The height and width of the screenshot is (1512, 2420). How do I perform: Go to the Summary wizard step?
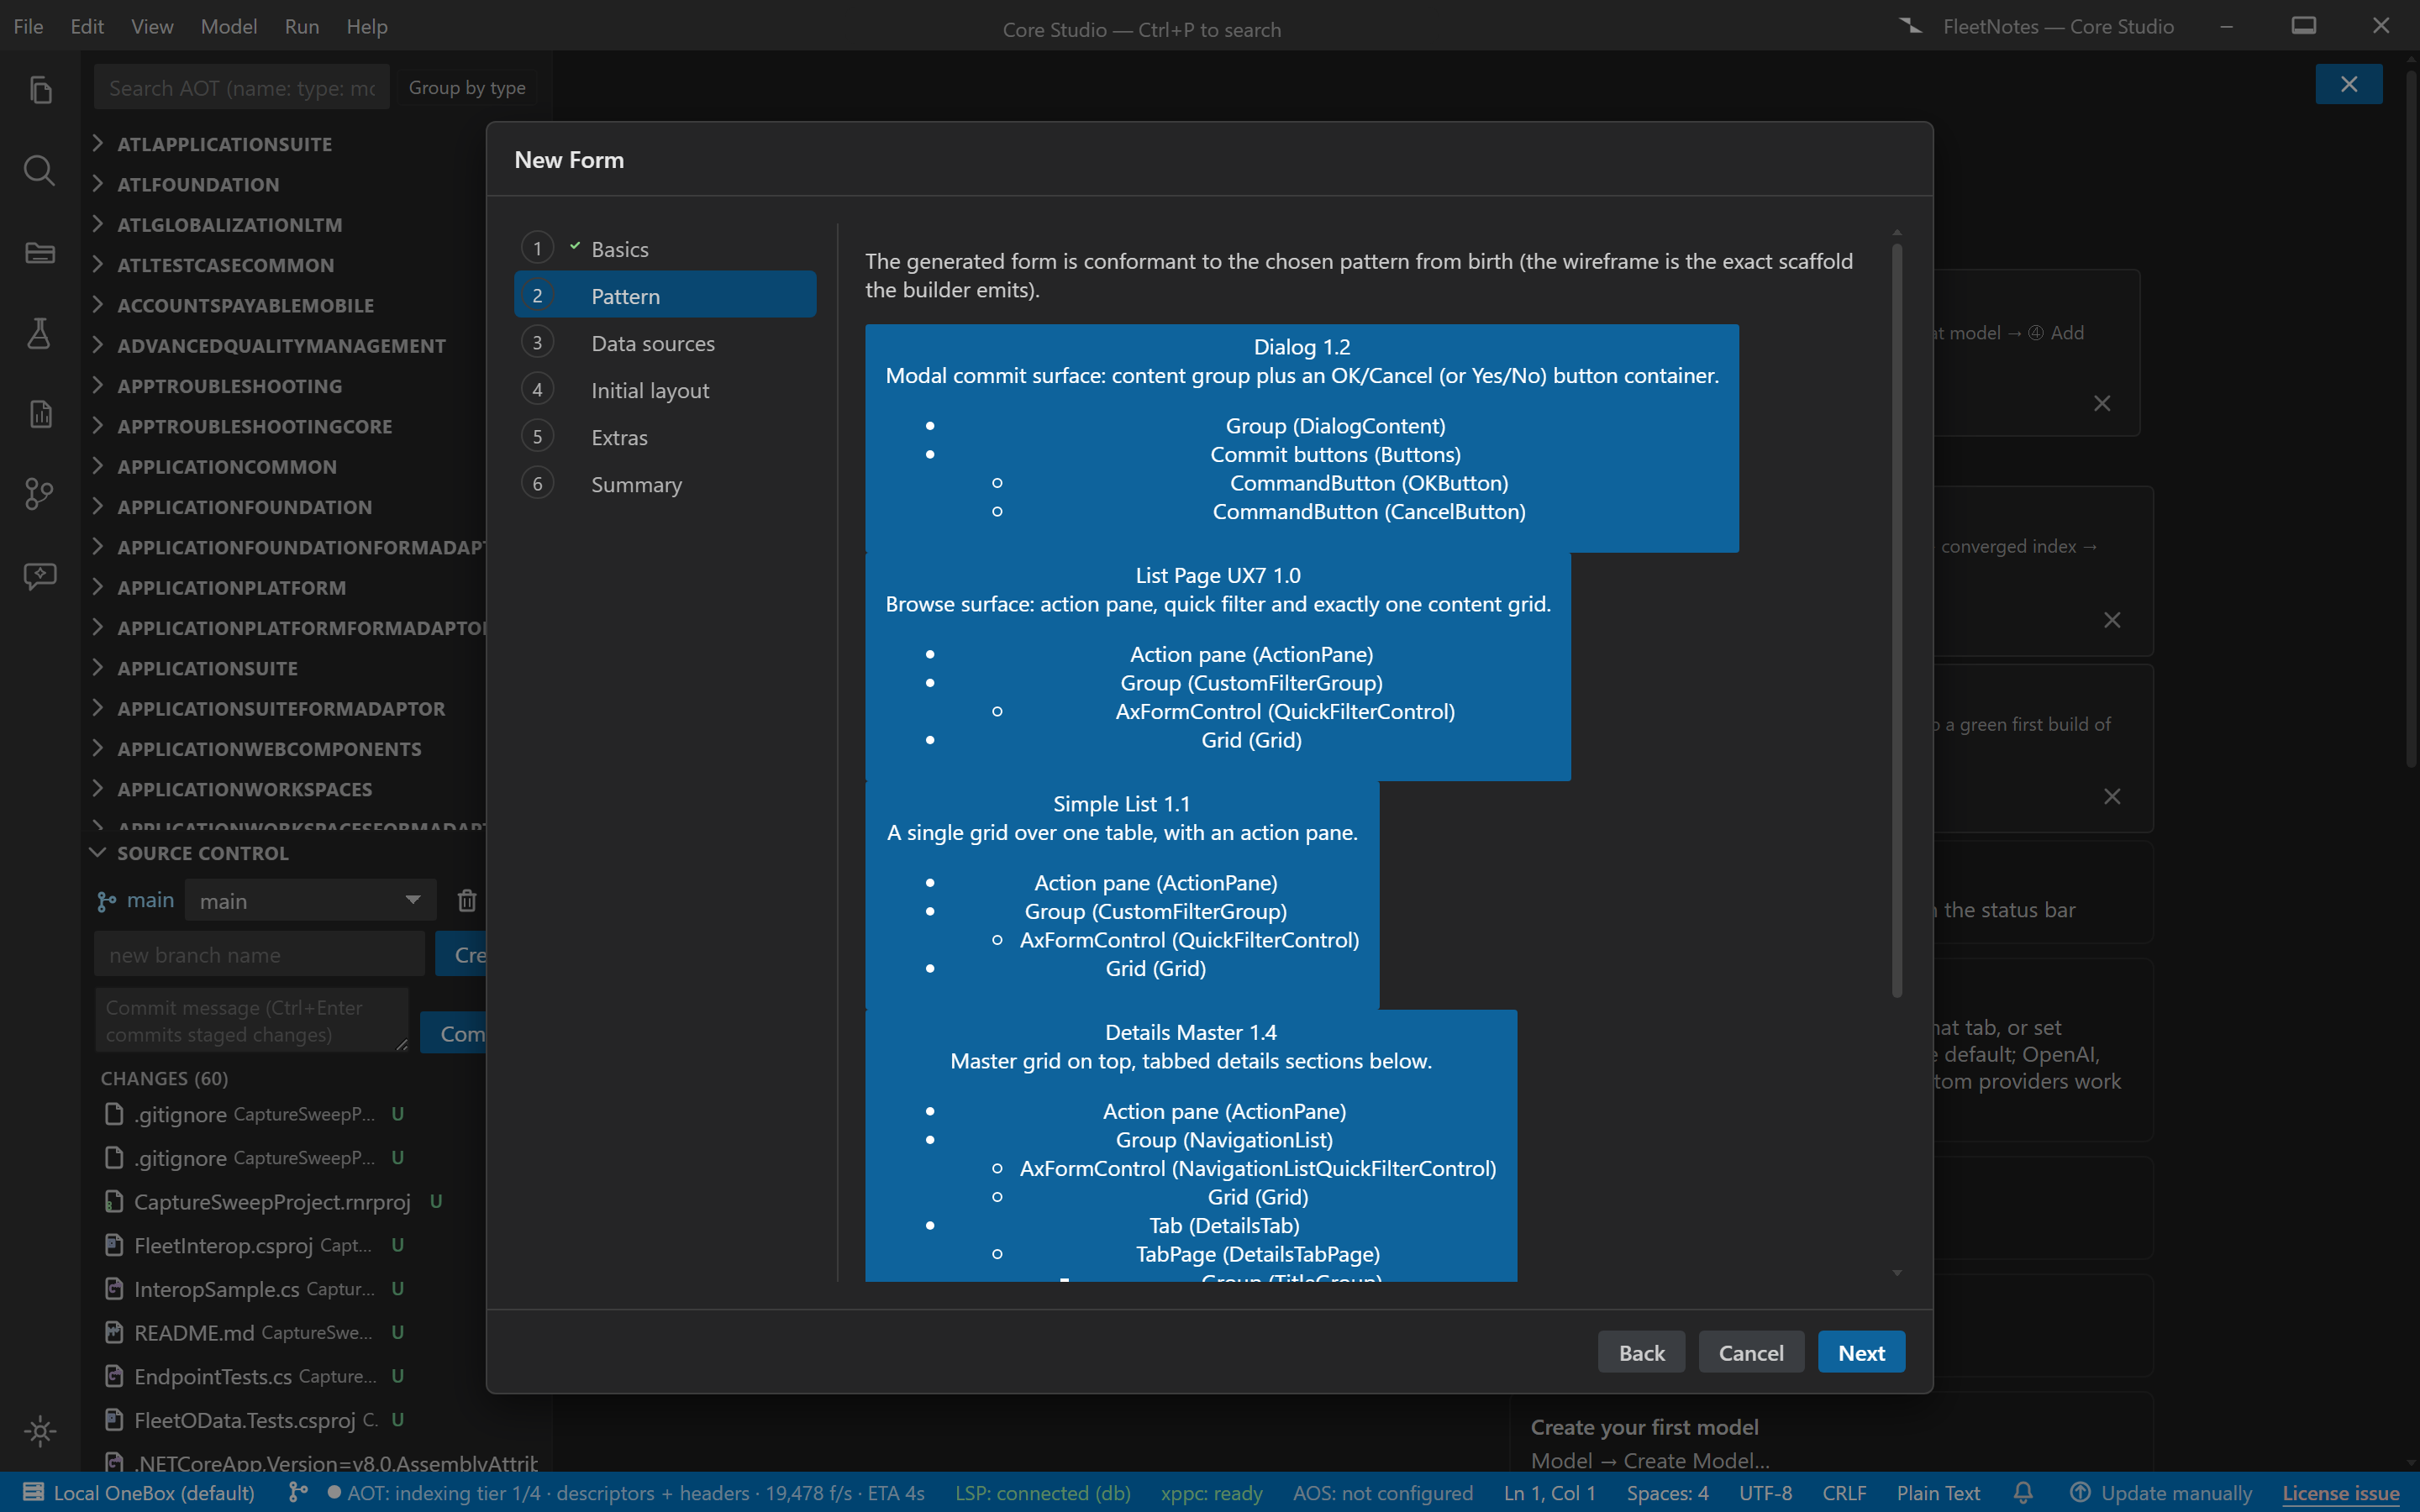pyautogui.click(x=665, y=484)
